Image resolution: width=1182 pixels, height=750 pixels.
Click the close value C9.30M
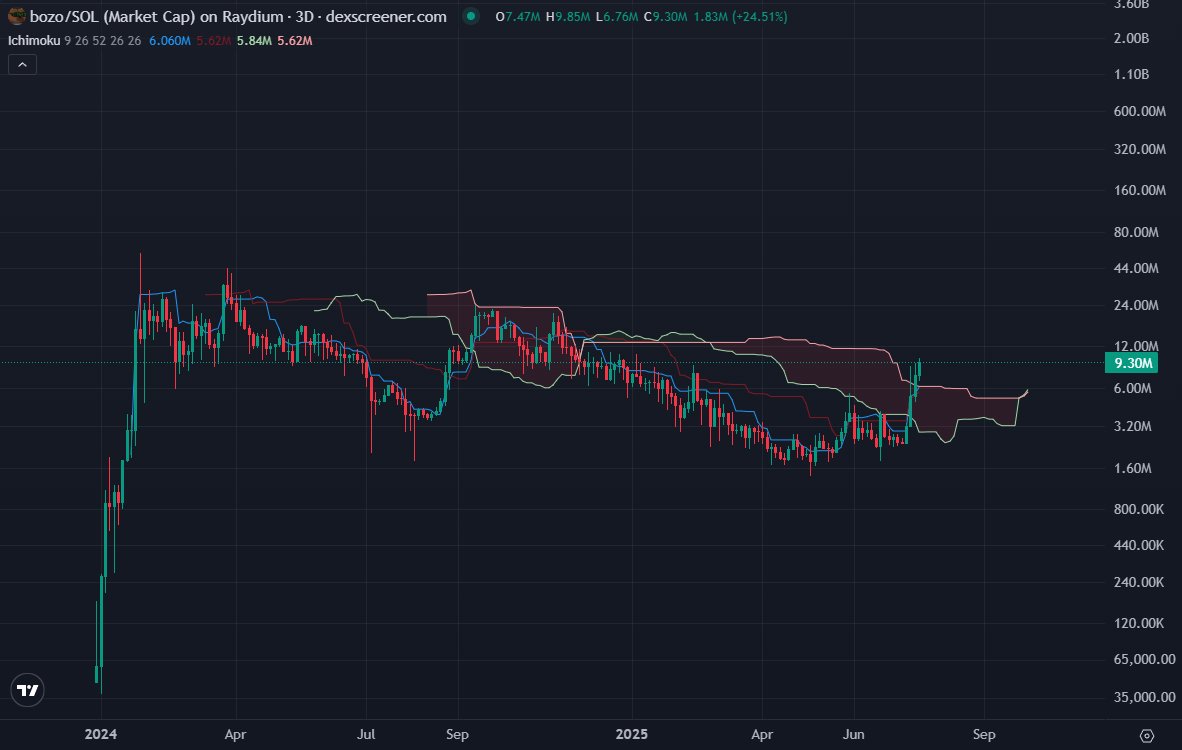point(666,17)
